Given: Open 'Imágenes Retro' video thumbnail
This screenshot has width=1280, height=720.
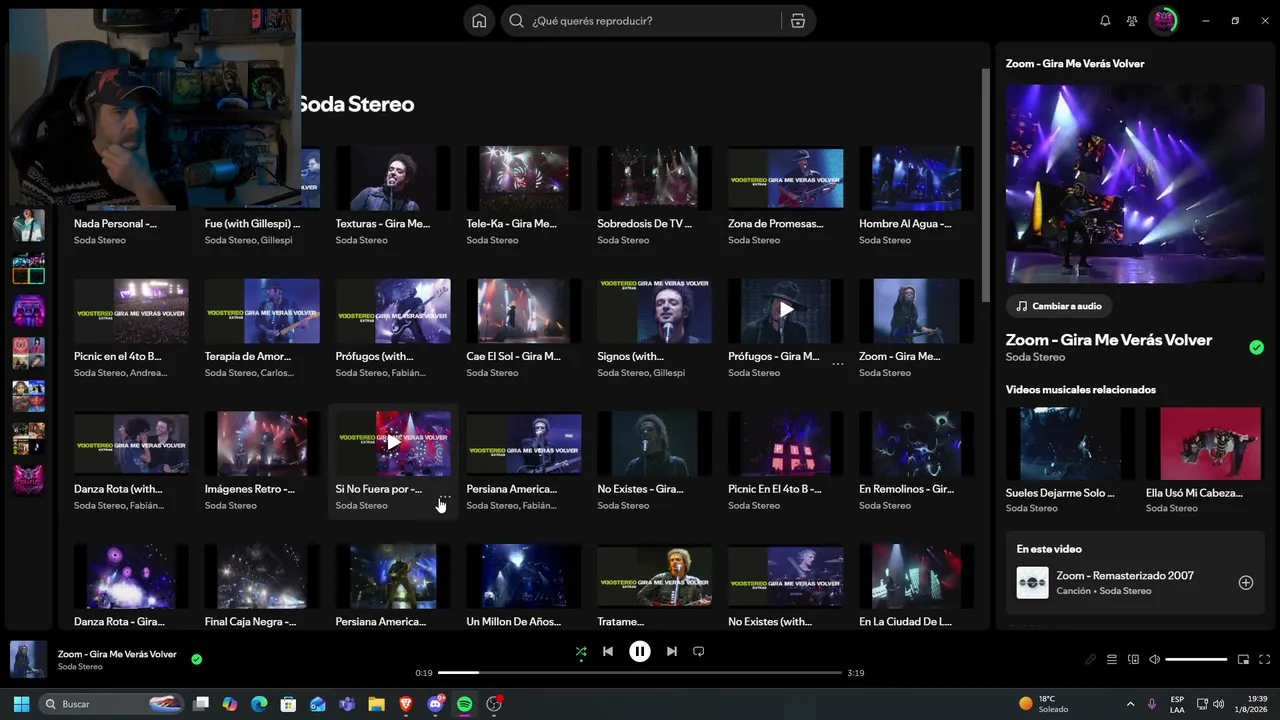Looking at the screenshot, I should (262, 443).
